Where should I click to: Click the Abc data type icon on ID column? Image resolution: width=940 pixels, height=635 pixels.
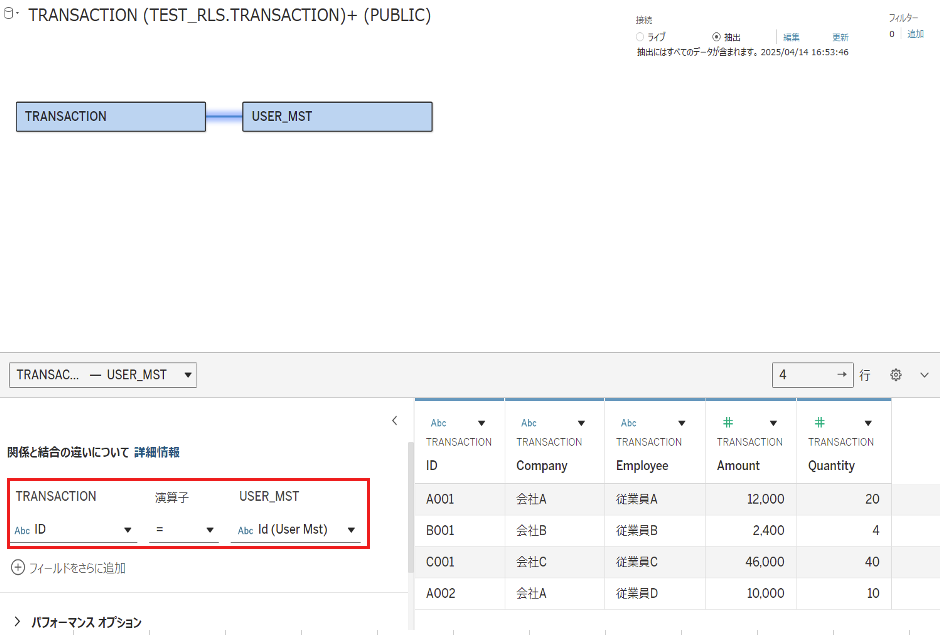point(438,422)
